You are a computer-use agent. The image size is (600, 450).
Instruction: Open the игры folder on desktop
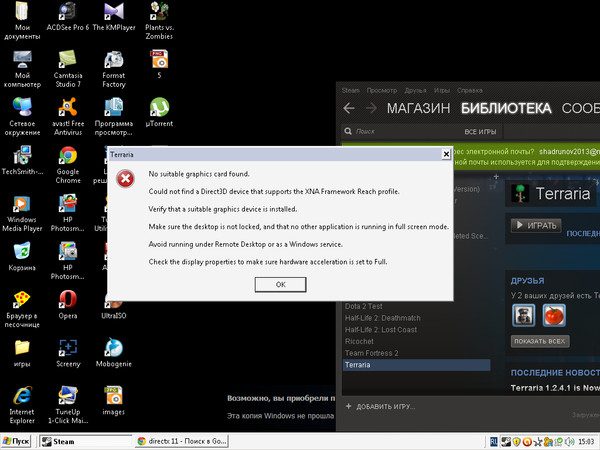click(22, 353)
